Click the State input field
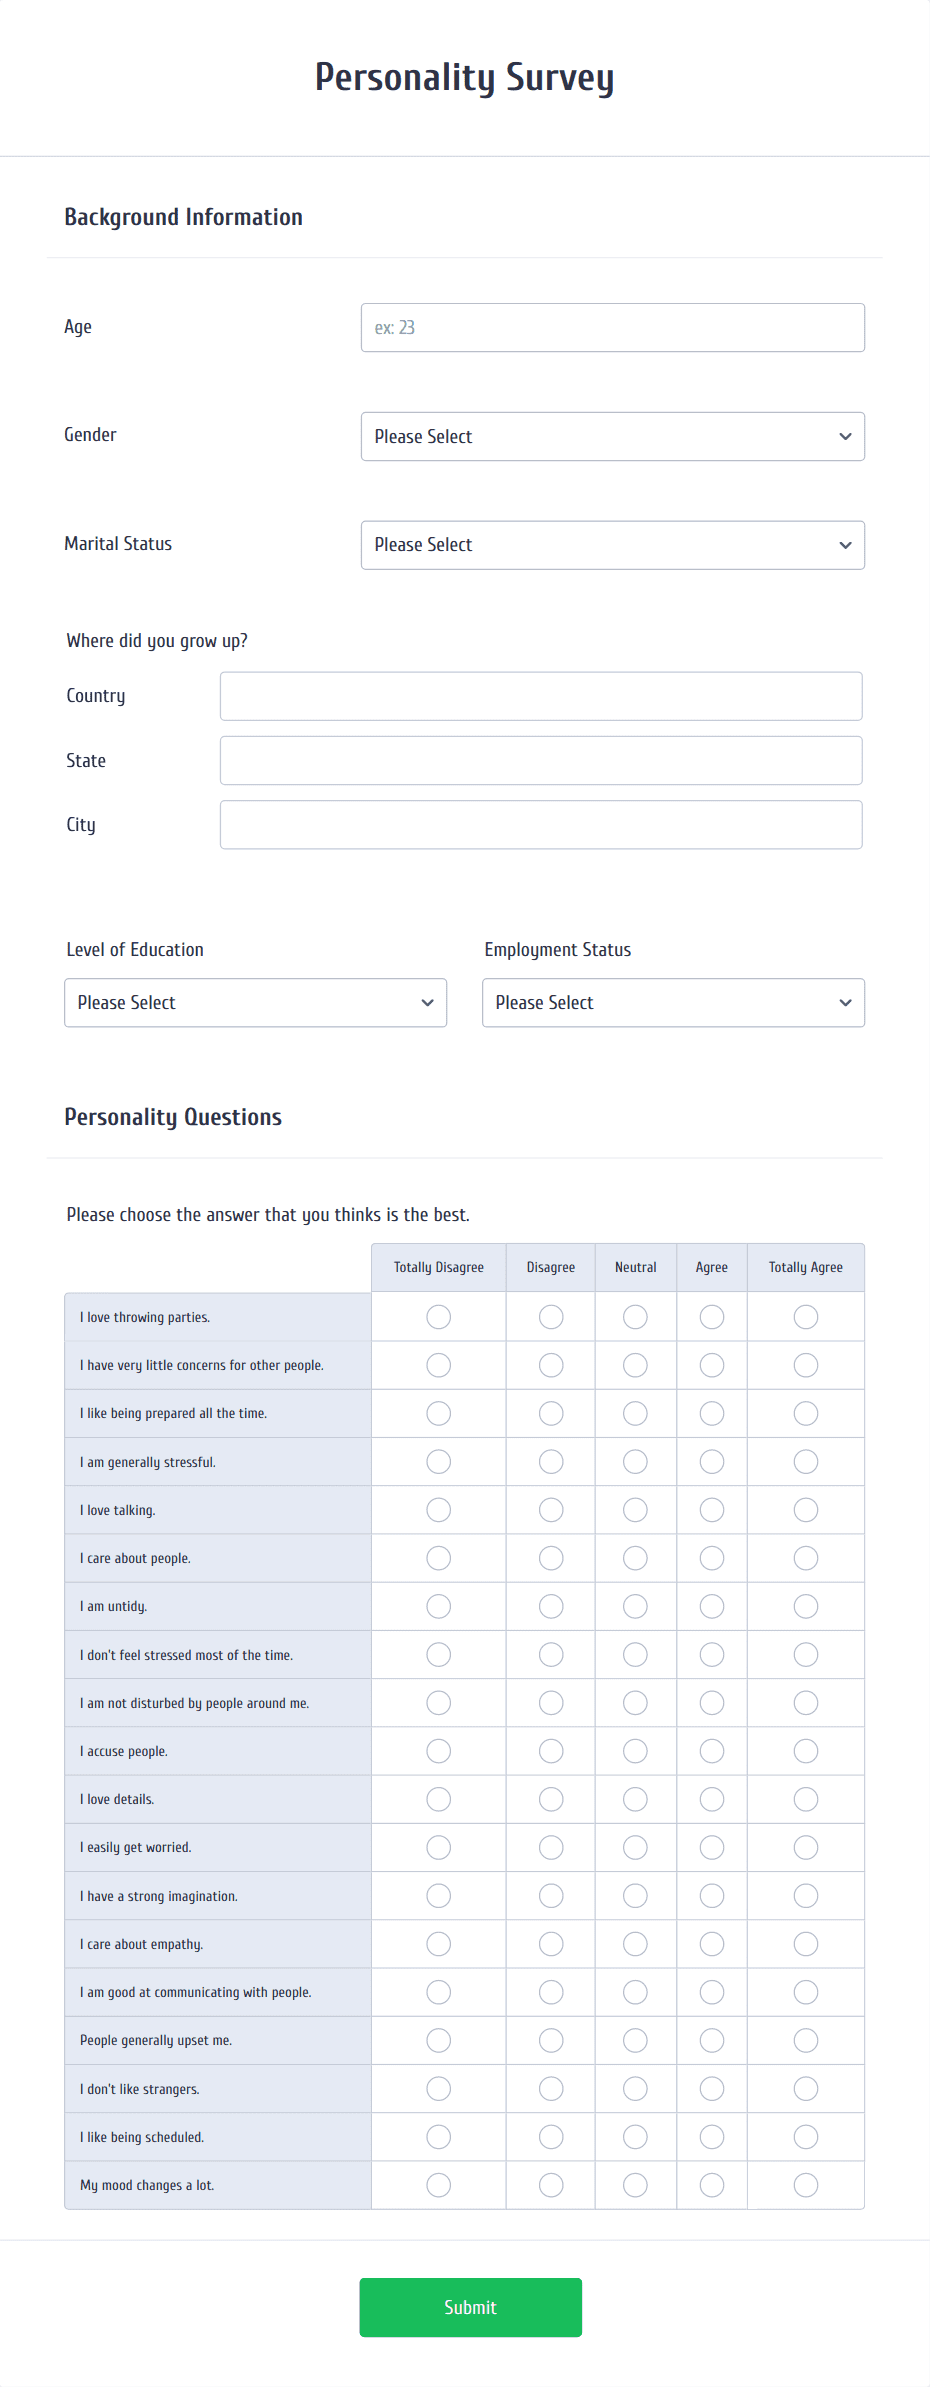 tap(540, 760)
